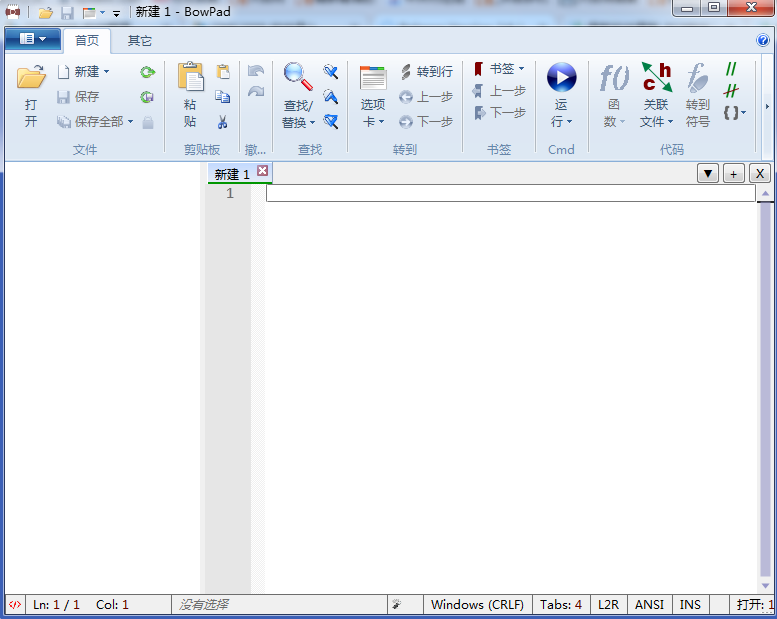Click the large Paste (粘贴) clipboard icon
This screenshot has width=777, height=619.
(191, 77)
